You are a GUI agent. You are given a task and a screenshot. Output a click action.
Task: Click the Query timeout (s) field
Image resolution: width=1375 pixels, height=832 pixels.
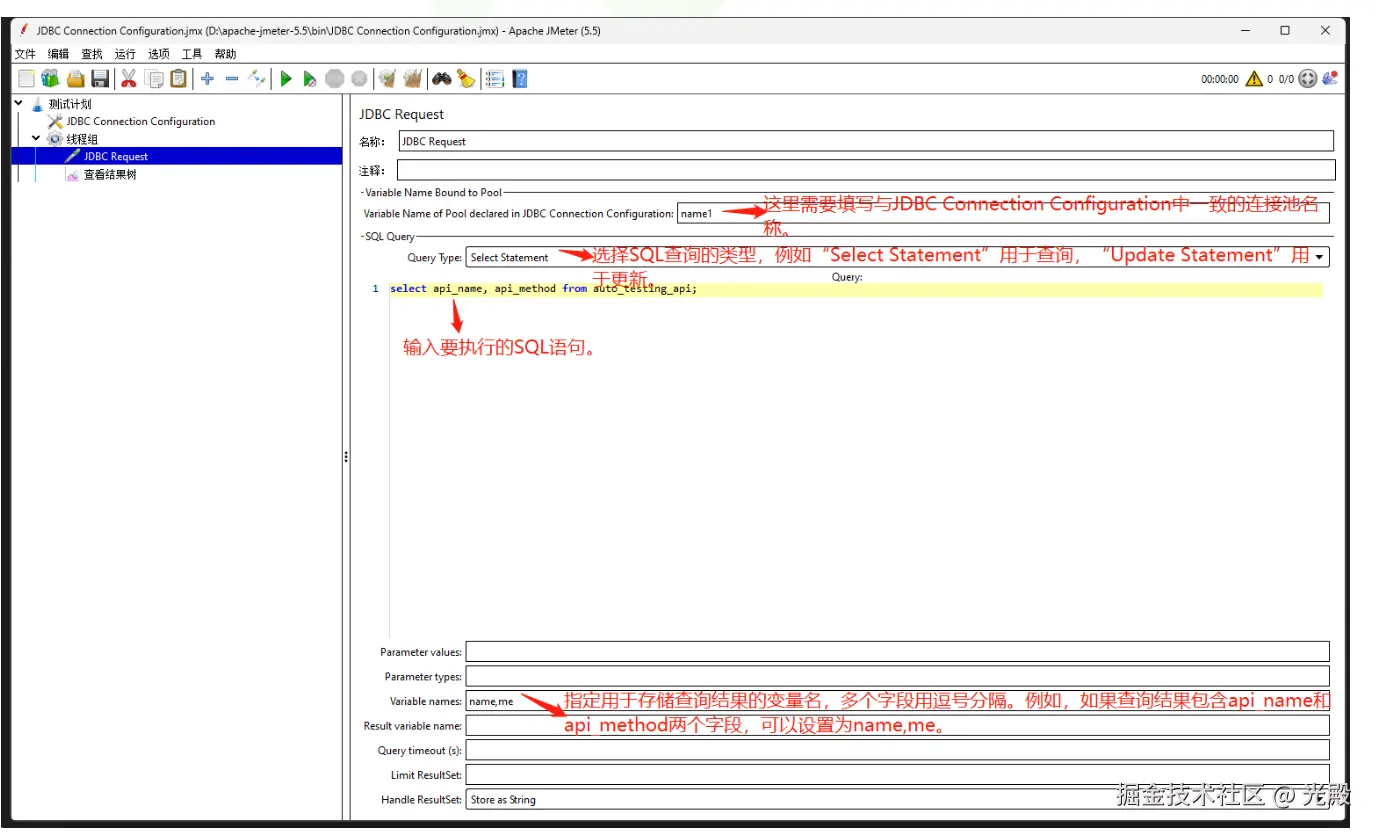[898, 750]
